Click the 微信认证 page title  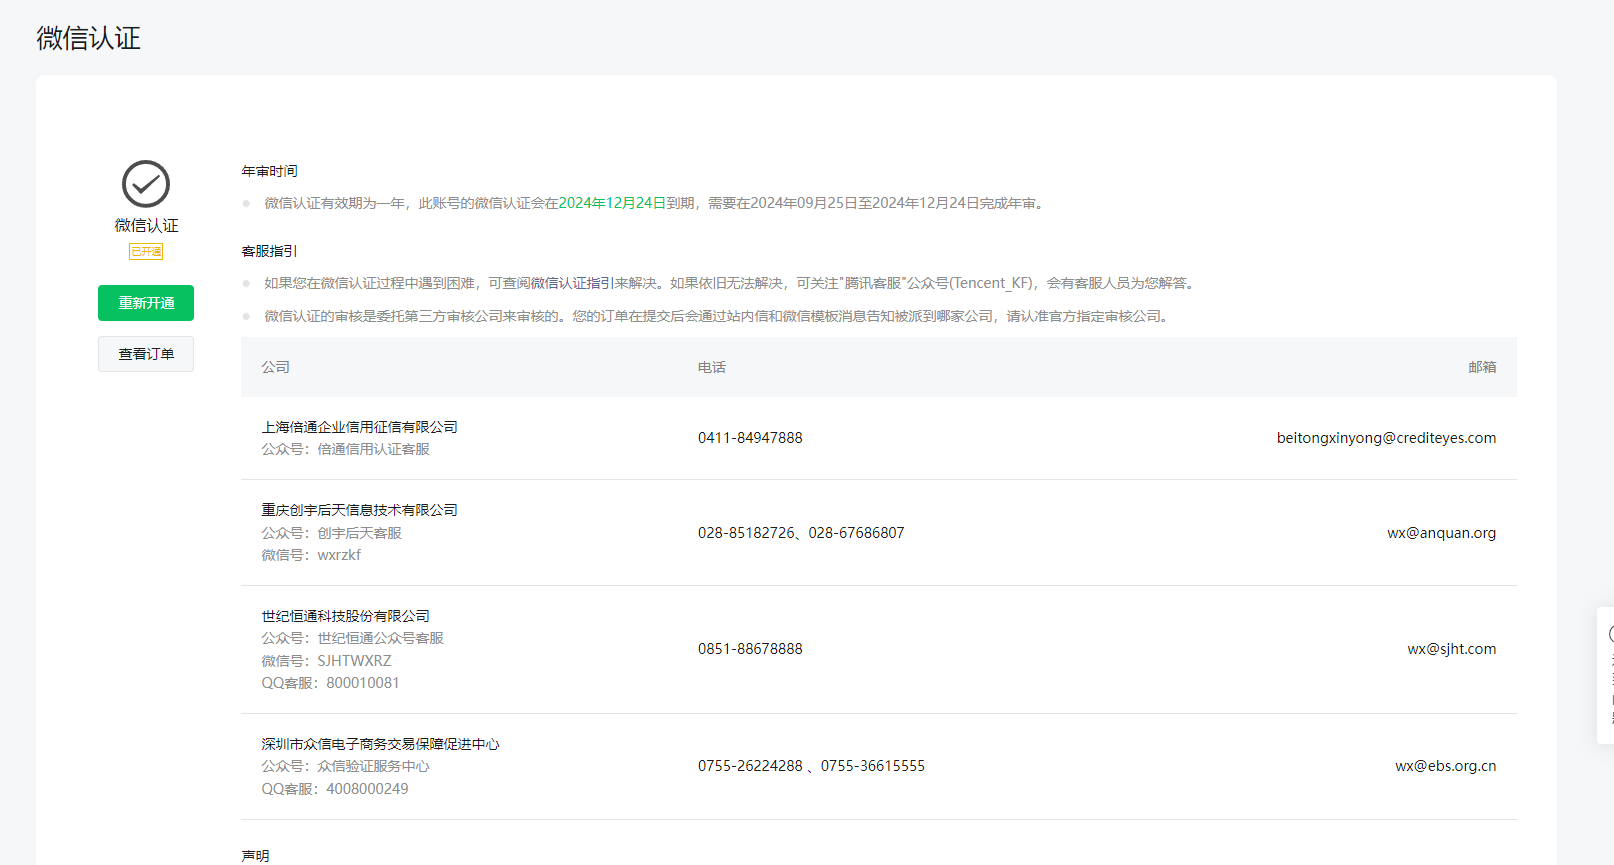click(x=89, y=38)
